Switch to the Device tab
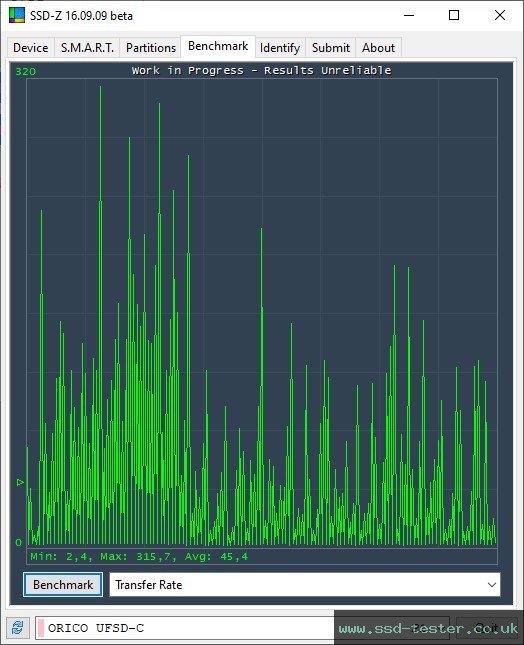Viewport: 524px width, 645px height. point(31,48)
